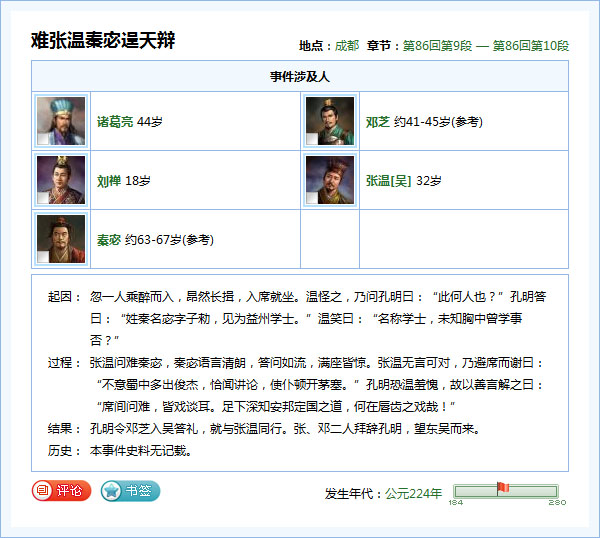Select the 刘禅 portrait thumbnail

(60, 180)
